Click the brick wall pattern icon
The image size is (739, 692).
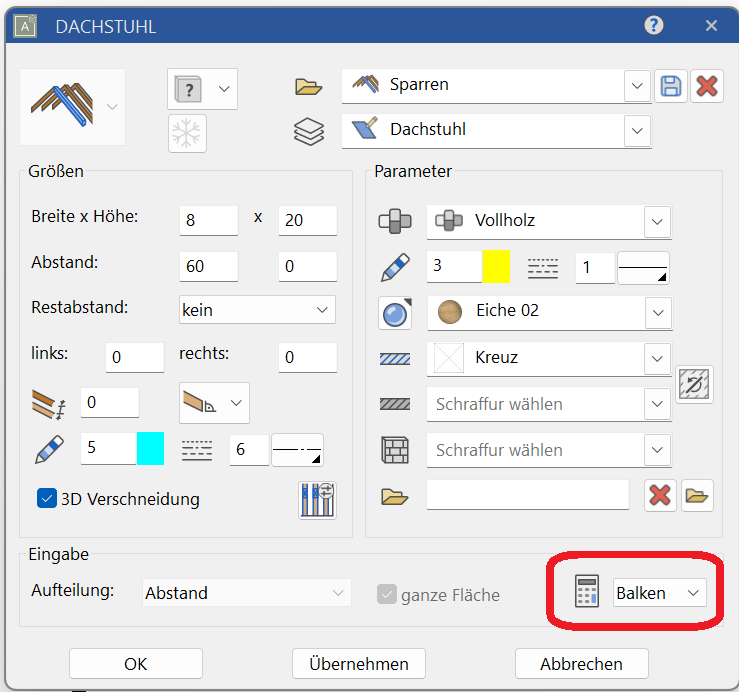tap(395, 450)
